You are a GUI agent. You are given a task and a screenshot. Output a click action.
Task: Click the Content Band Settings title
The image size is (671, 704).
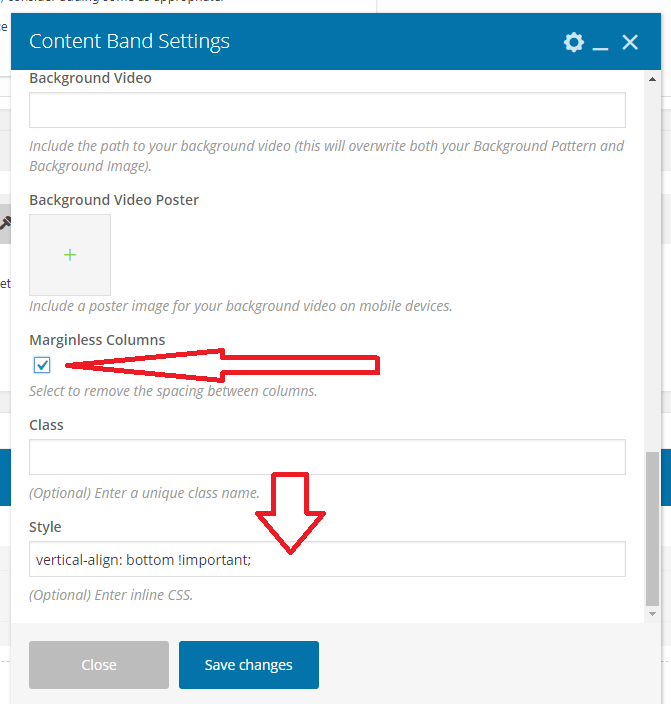tap(129, 41)
